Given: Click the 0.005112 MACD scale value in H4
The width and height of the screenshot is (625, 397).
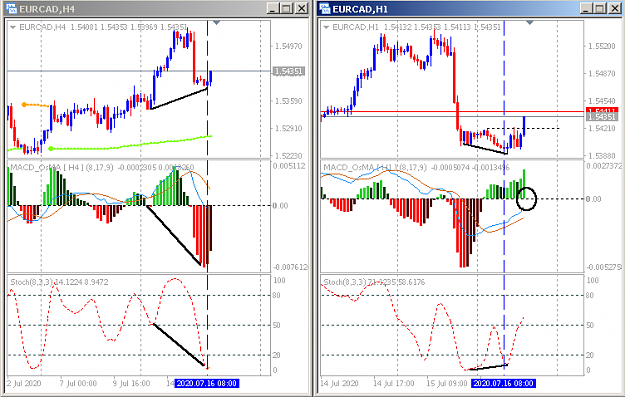Looking at the screenshot, I should click(289, 166).
